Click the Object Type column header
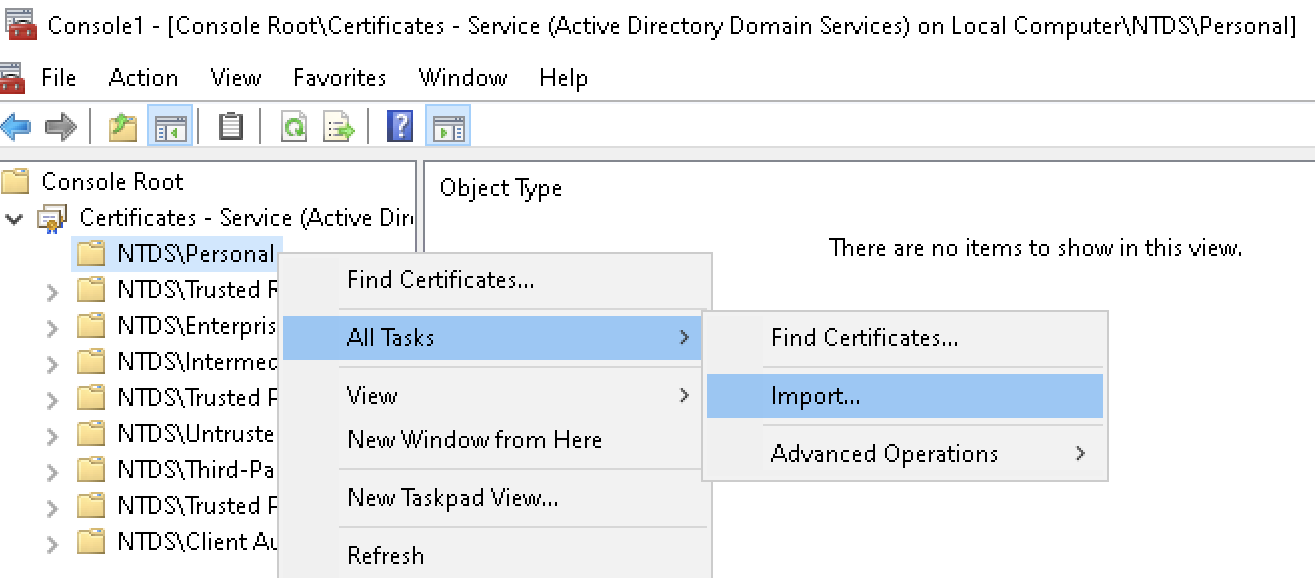The width and height of the screenshot is (1315, 578). pos(501,188)
